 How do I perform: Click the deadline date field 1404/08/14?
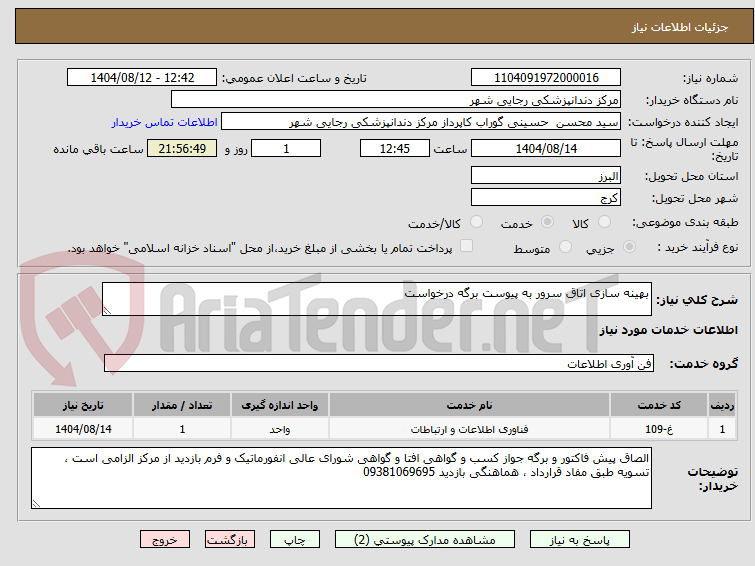(546, 148)
